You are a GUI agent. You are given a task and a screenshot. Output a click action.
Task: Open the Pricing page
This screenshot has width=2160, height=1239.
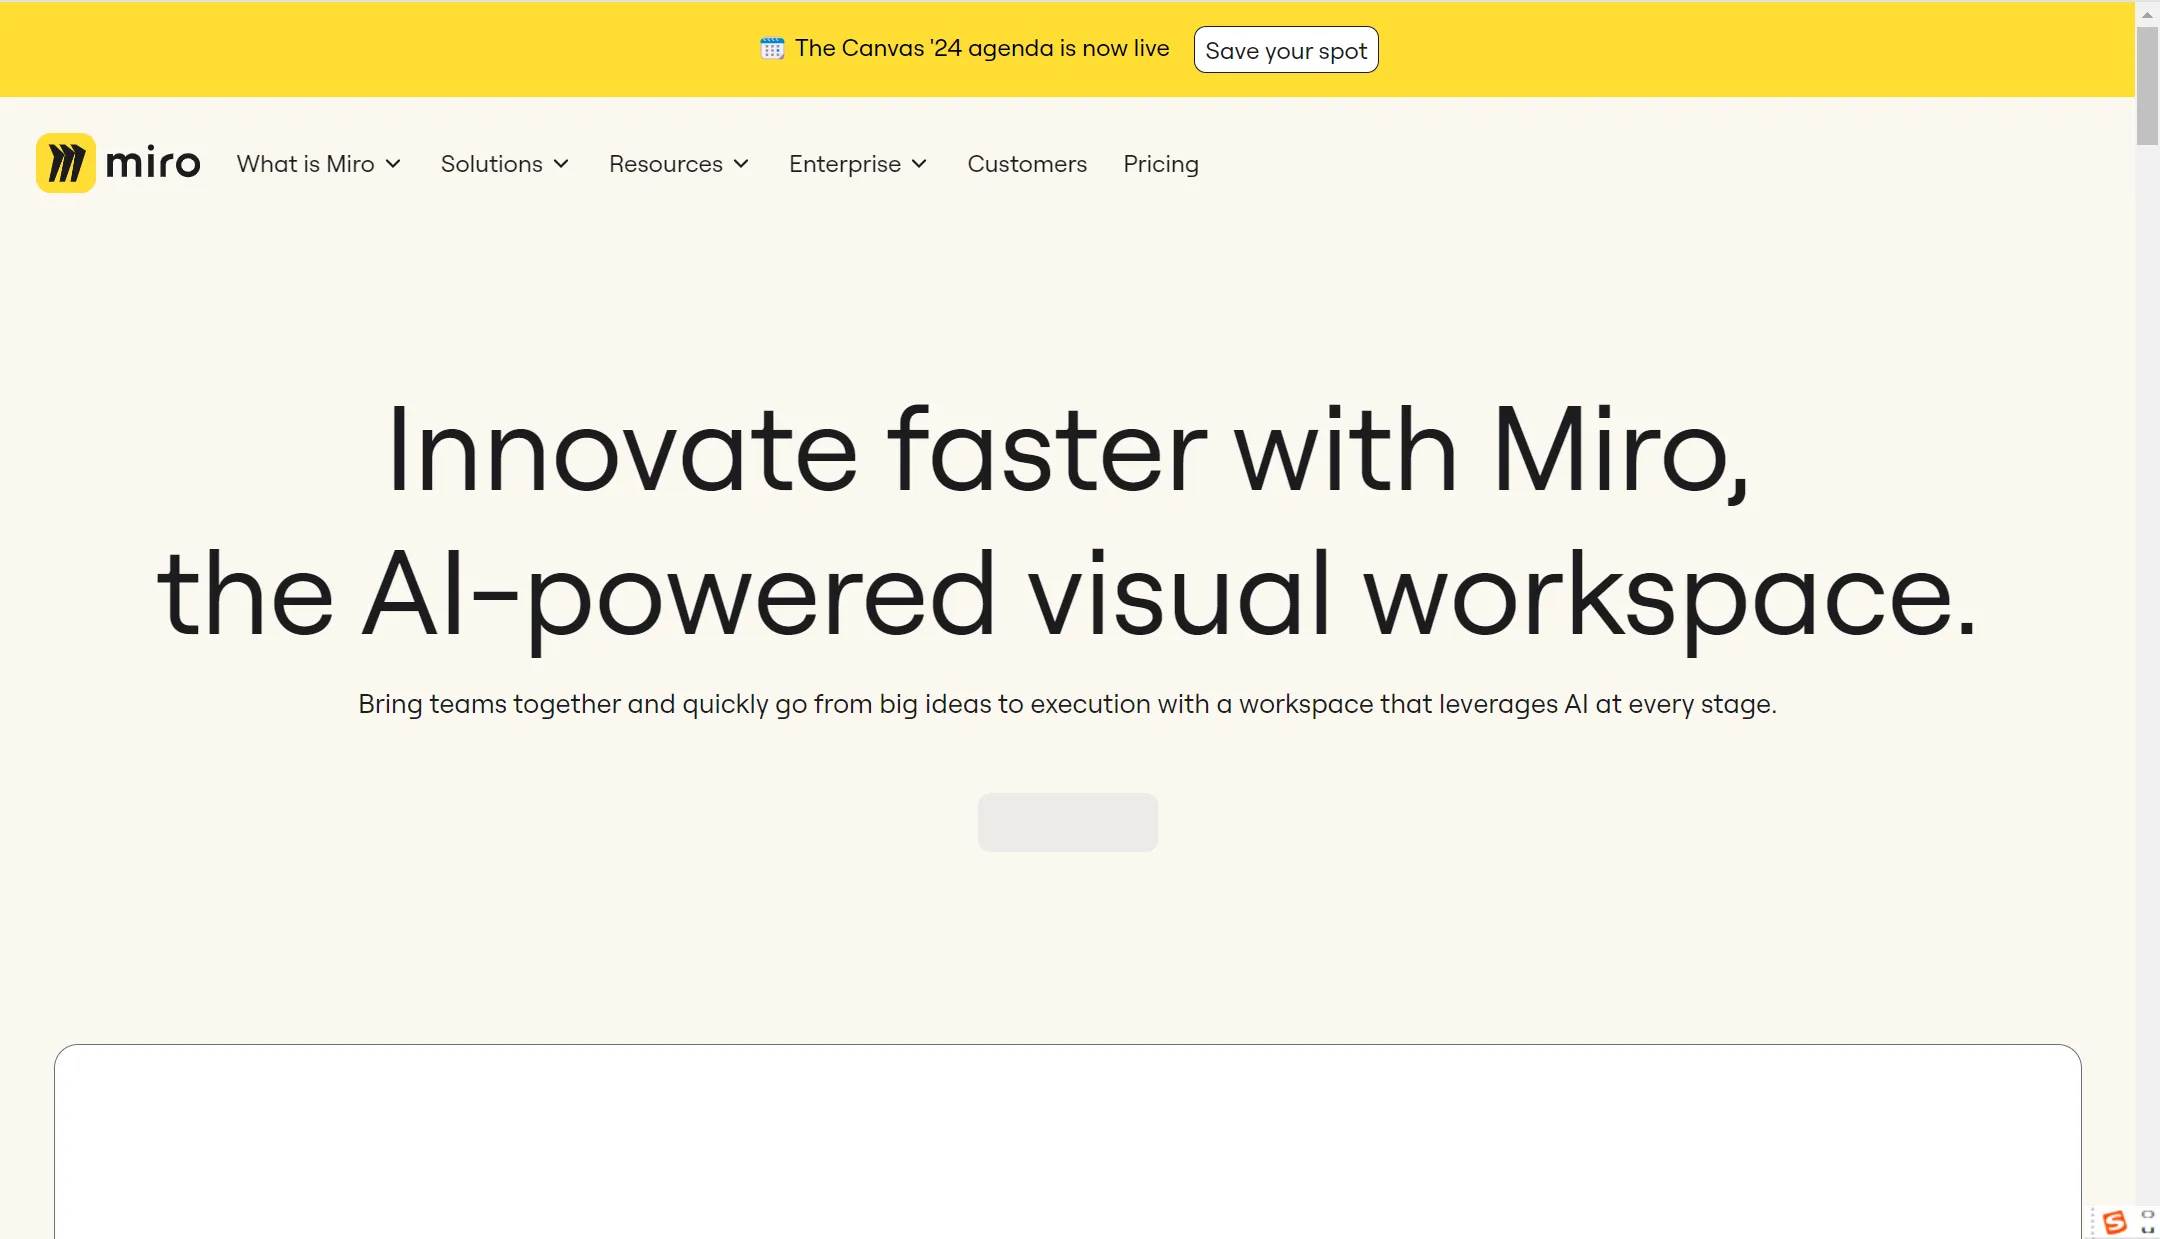(x=1161, y=164)
